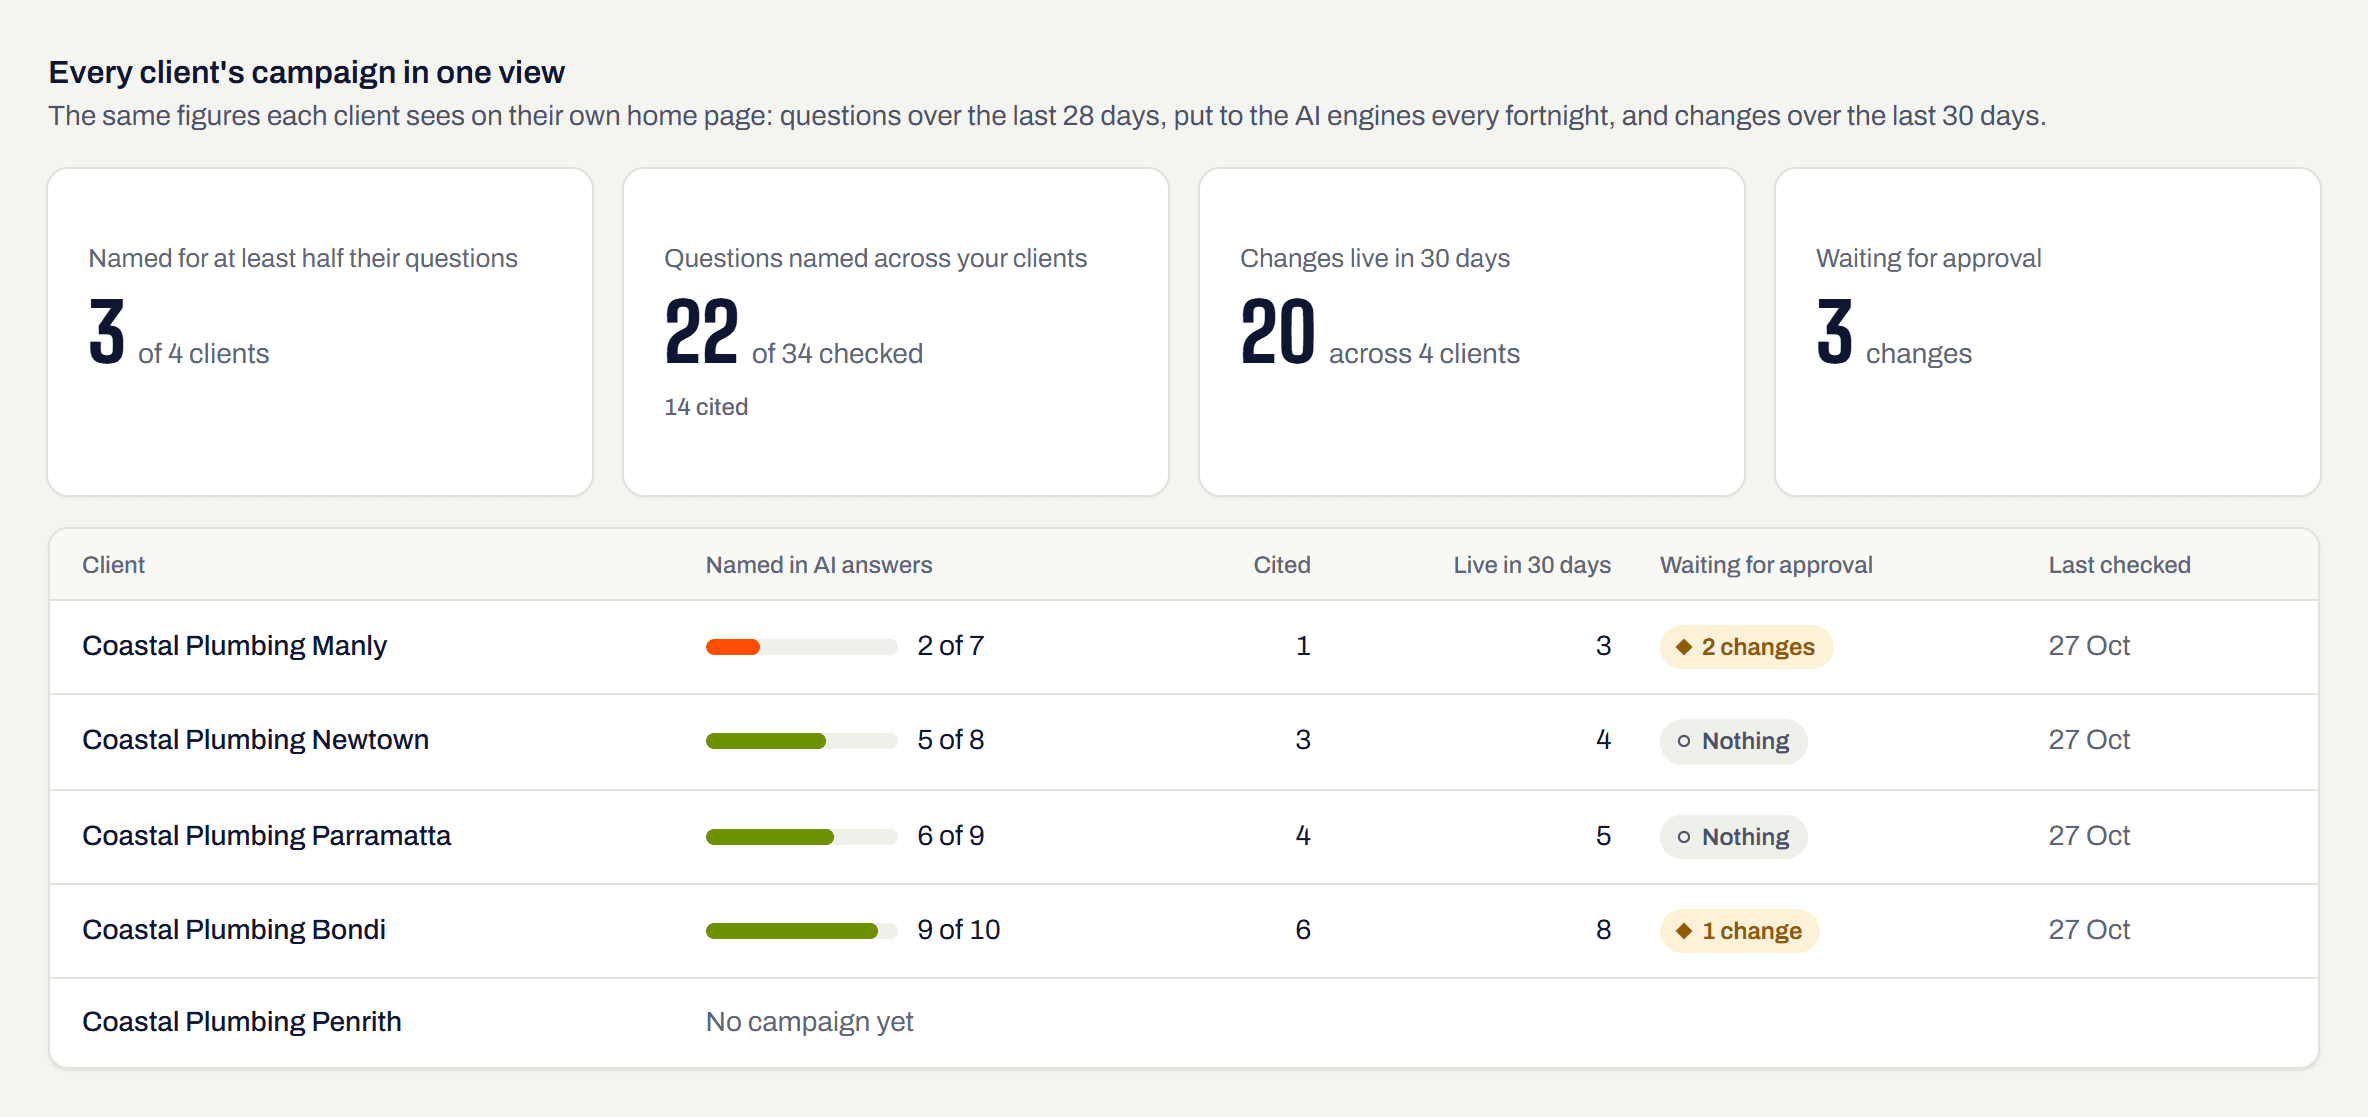Image resolution: width=2368 pixels, height=1117 pixels.
Task: Click Newtown's named-in-answers progress bar
Action: click(x=802, y=741)
